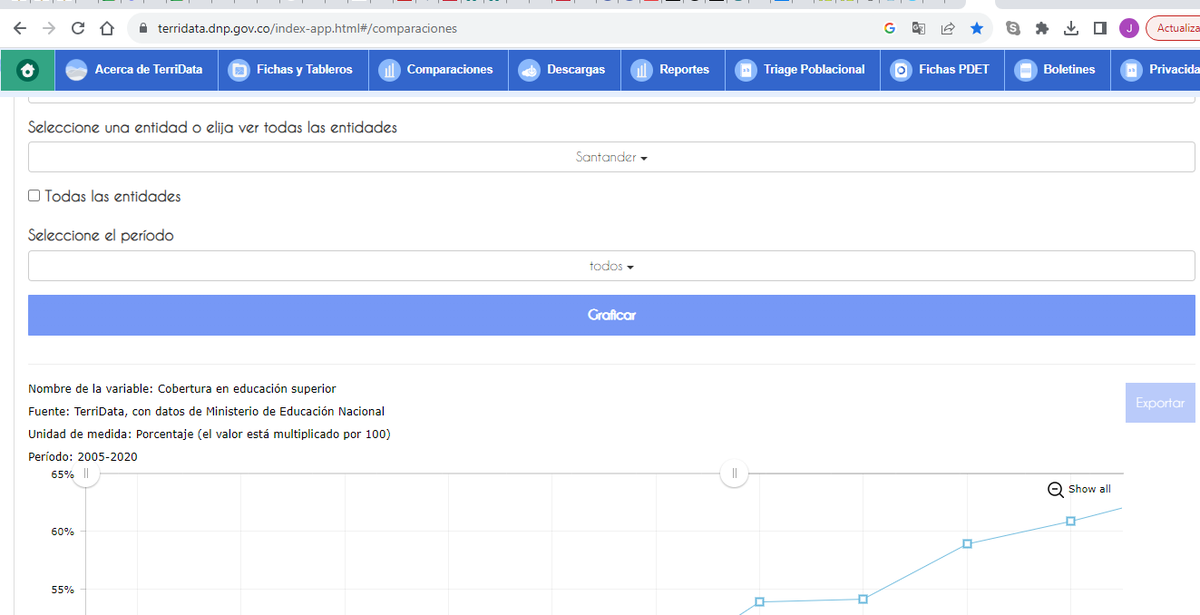This screenshot has width=1200, height=615.
Task: Switch to Fichas PDET
Action: tap(942, 70)
